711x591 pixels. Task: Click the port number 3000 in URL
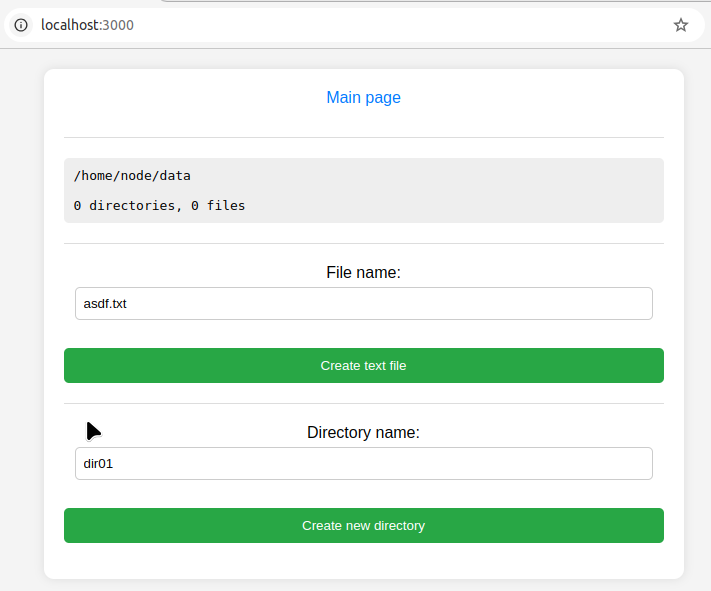tap(118, 25)
